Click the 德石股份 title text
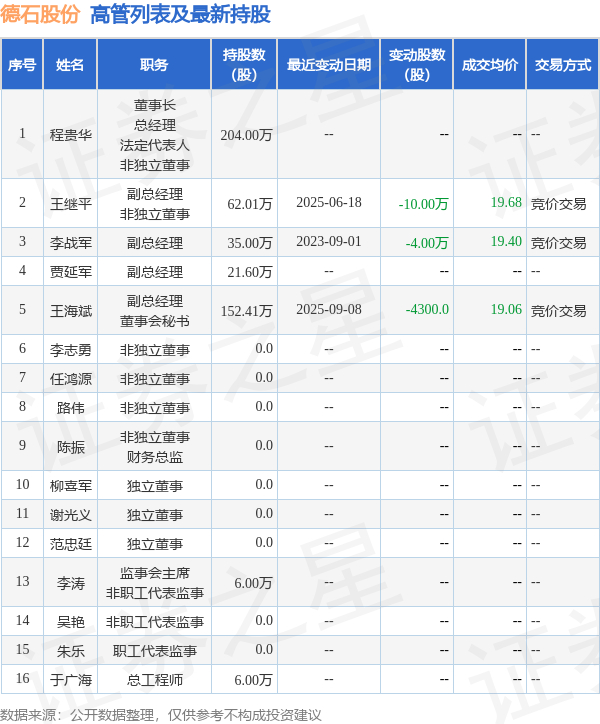This screenshot has width=600, height=724. (x=40, y=14)
